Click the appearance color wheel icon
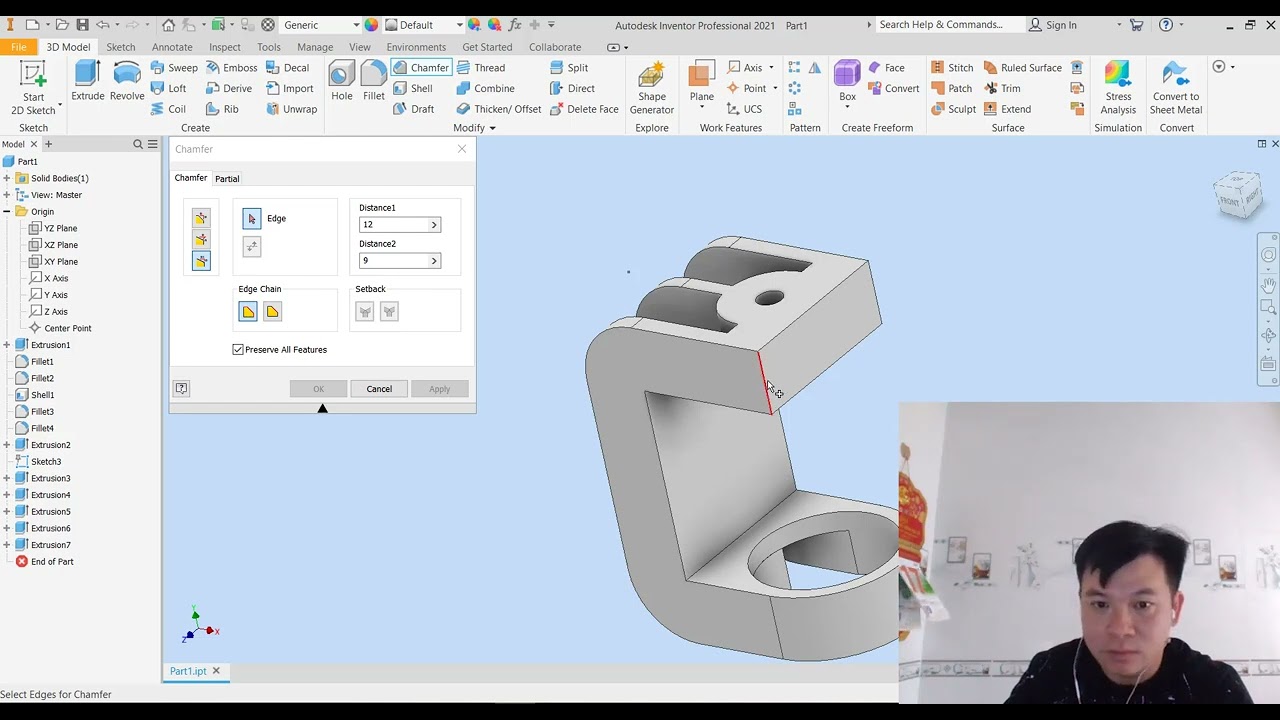The width and height of the screenshot is (1280, 720). click(371, 25)
